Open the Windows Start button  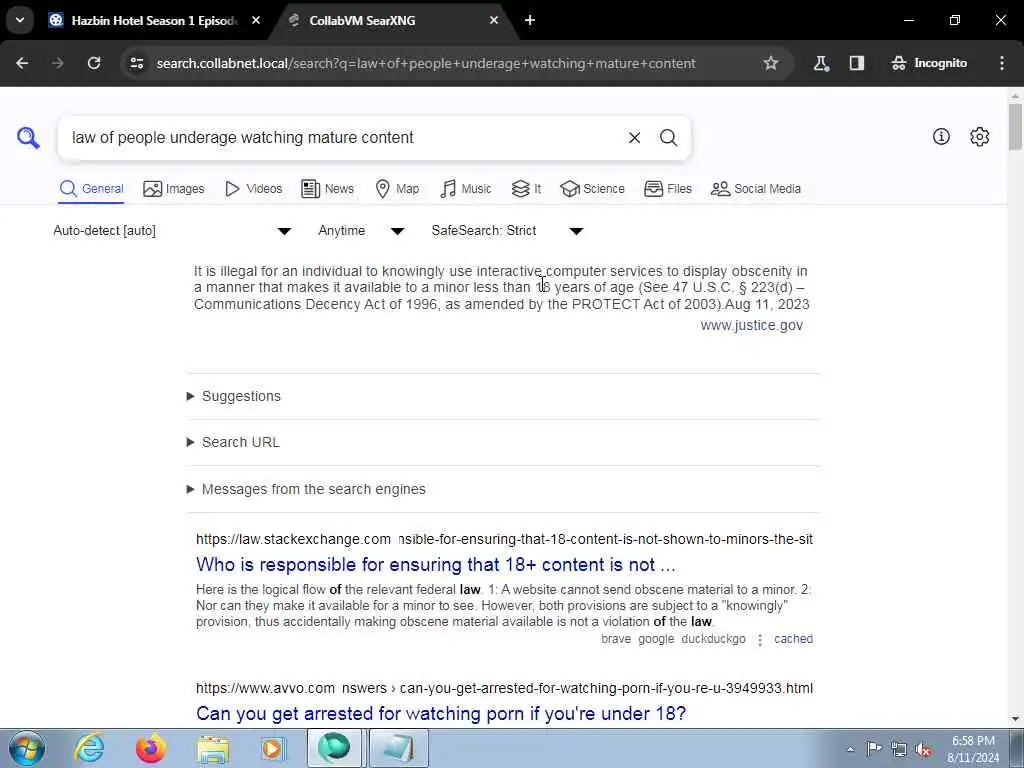pyautogui.click(x=26, y=748)
